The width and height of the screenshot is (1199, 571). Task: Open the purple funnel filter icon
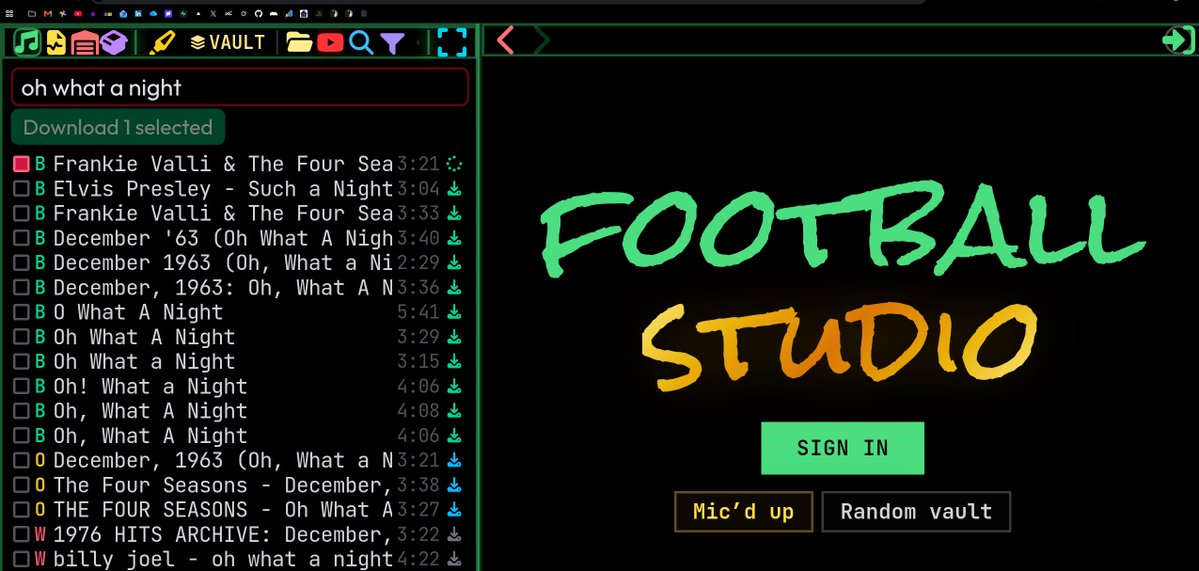tap(392, 44)
